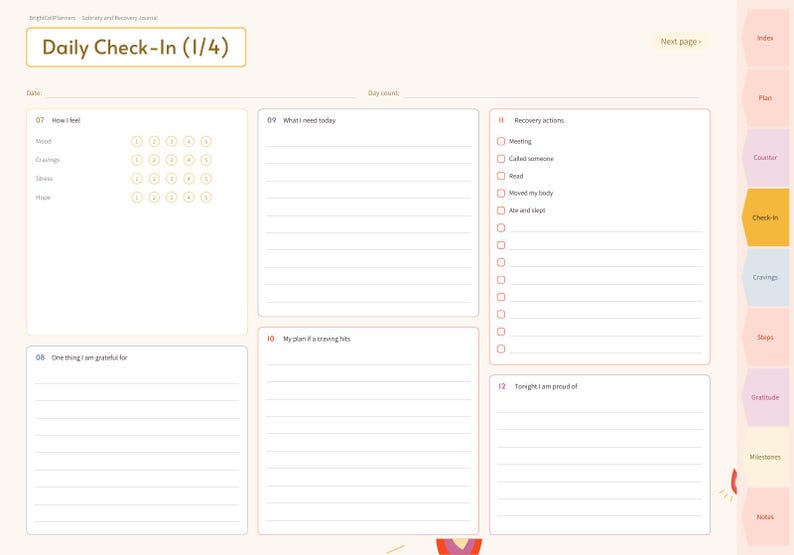Rate Cravings as 1

click(137, 160)
